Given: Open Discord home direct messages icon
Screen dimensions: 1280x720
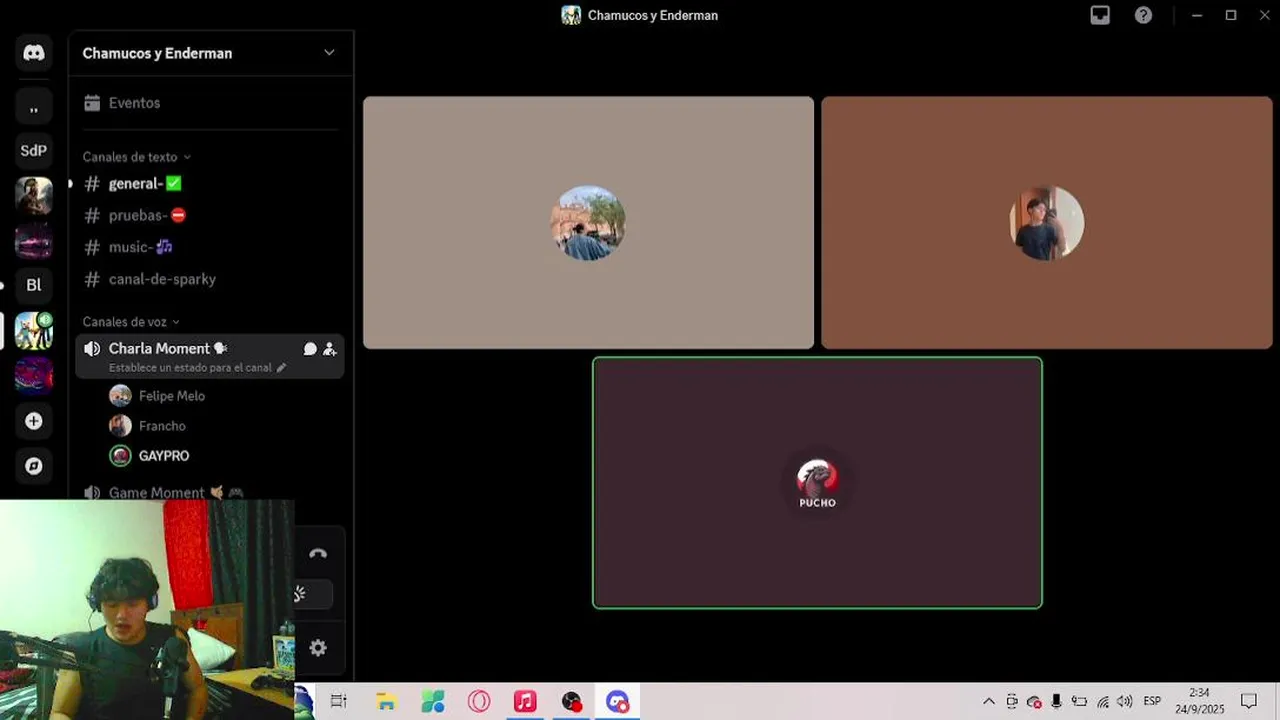Looking at the screenshot, I should click(x=34, y=53).
